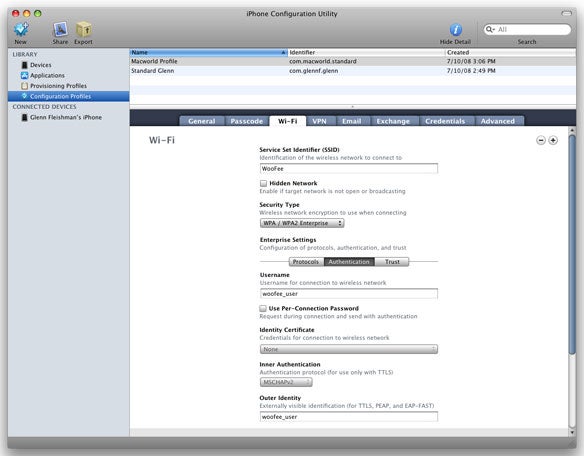
Task: Add a Wi-Fi payload with the plus button
Action: 553,140
